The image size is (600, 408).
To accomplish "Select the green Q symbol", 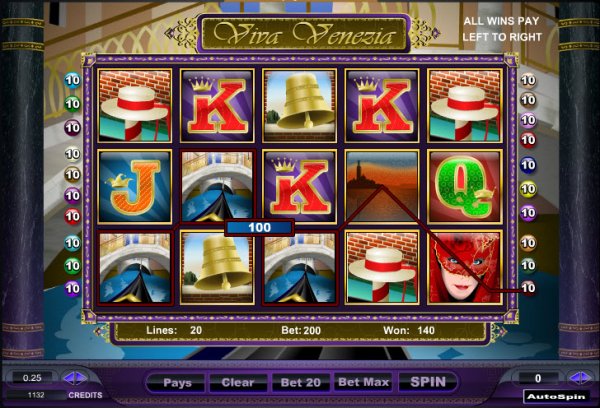I will 465,186.
